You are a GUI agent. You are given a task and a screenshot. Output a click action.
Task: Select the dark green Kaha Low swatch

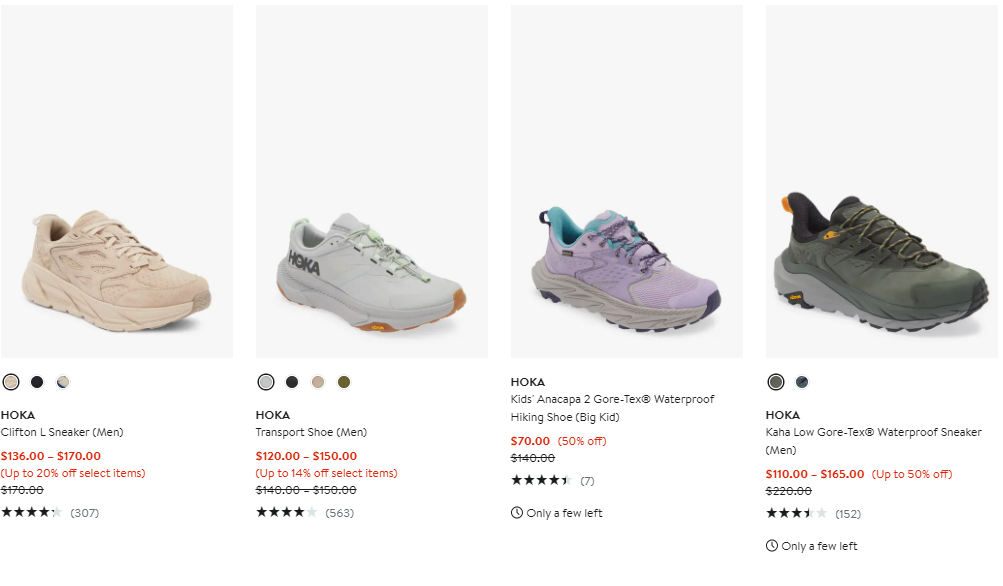(776, 382)
